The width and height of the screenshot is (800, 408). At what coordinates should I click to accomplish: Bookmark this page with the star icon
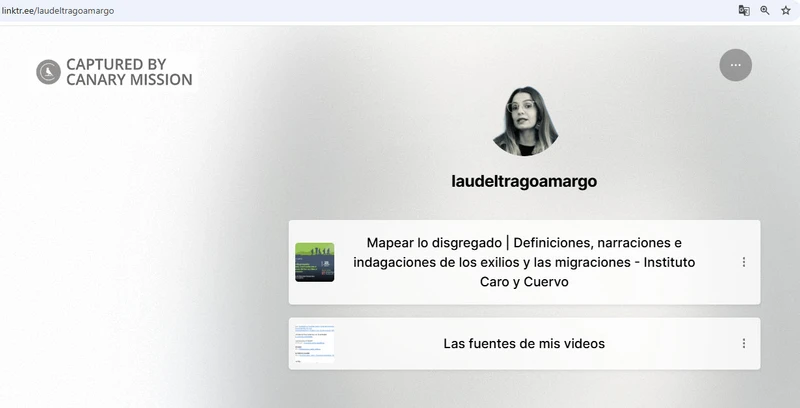pyautogui.click(x=786, y=11)
